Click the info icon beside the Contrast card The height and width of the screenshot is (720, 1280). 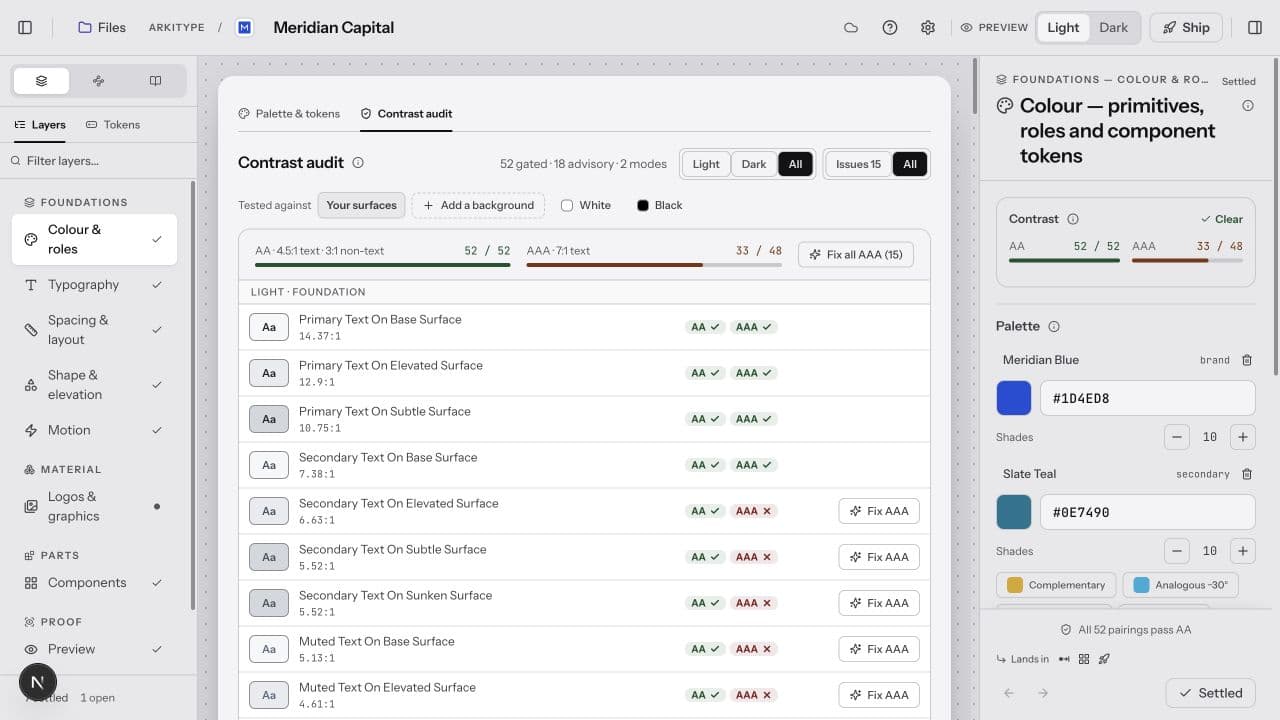click(x=1073, y=219)
